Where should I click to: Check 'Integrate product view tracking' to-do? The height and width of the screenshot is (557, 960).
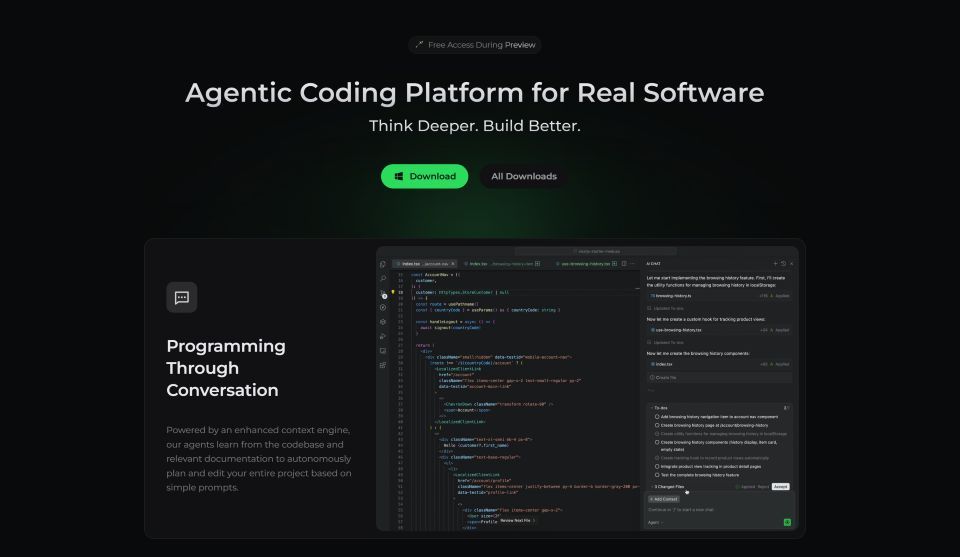click(657, 466)
